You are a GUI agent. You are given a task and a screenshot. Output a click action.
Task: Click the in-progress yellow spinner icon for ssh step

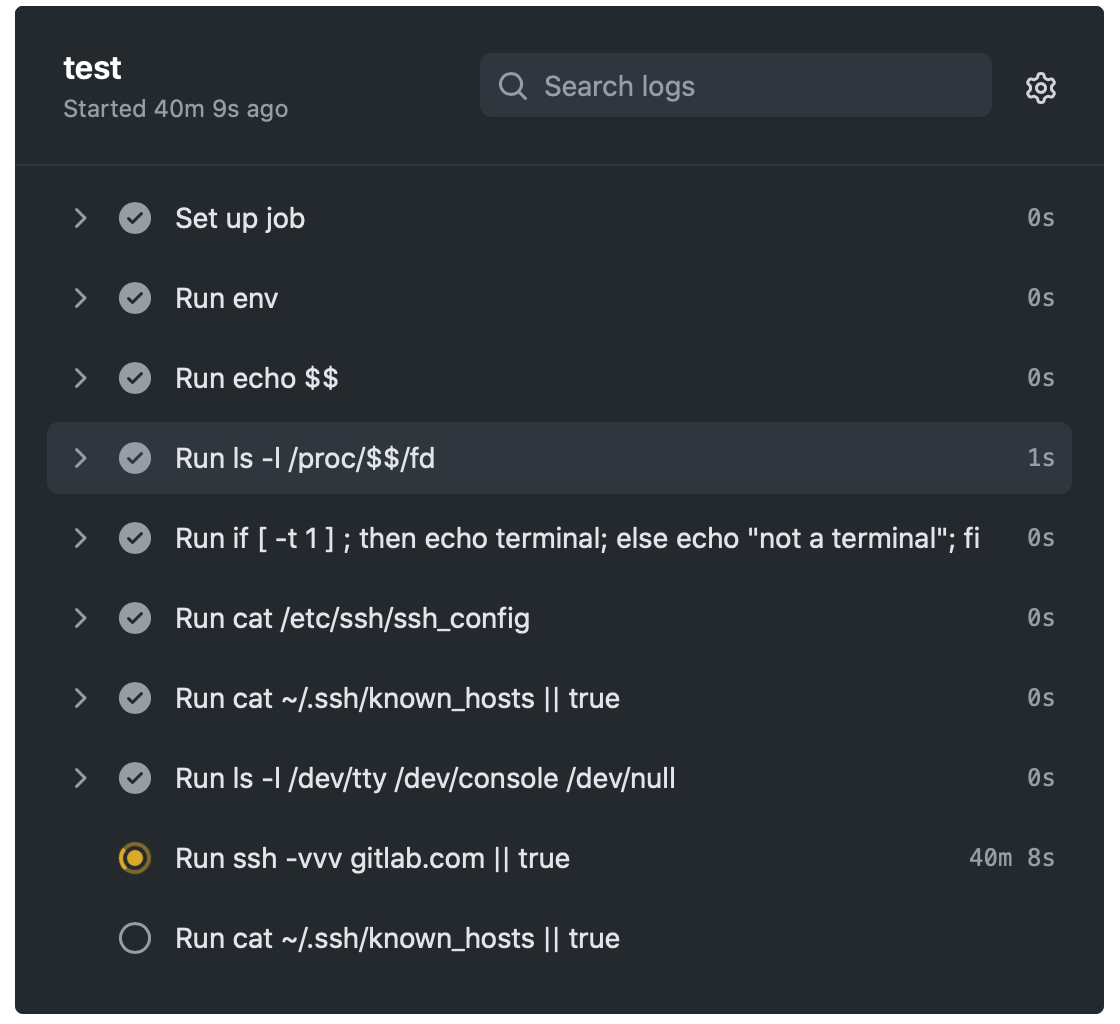pyautogui.click(x=135, y=858)
